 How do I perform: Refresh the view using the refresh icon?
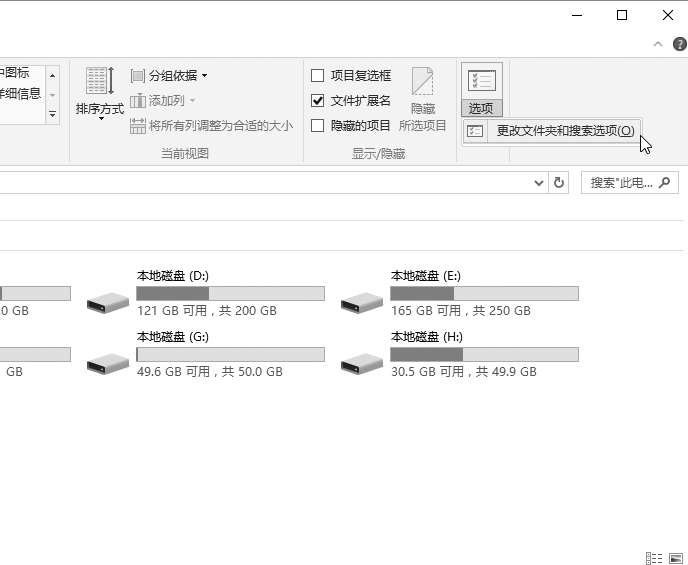(x=559, y=183)
